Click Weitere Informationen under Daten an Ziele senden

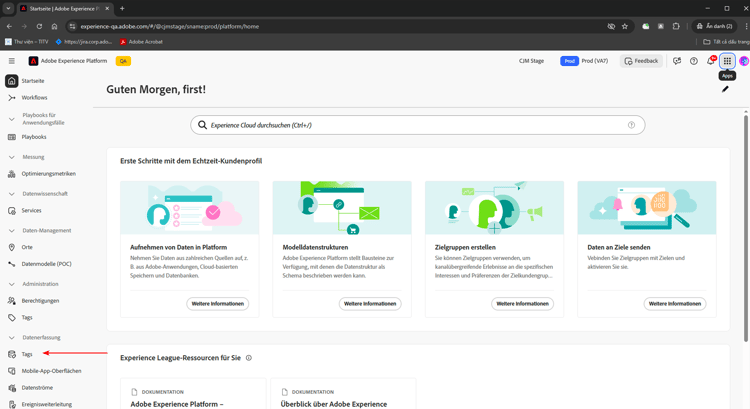pyautogui.click(x=675, y=304)
